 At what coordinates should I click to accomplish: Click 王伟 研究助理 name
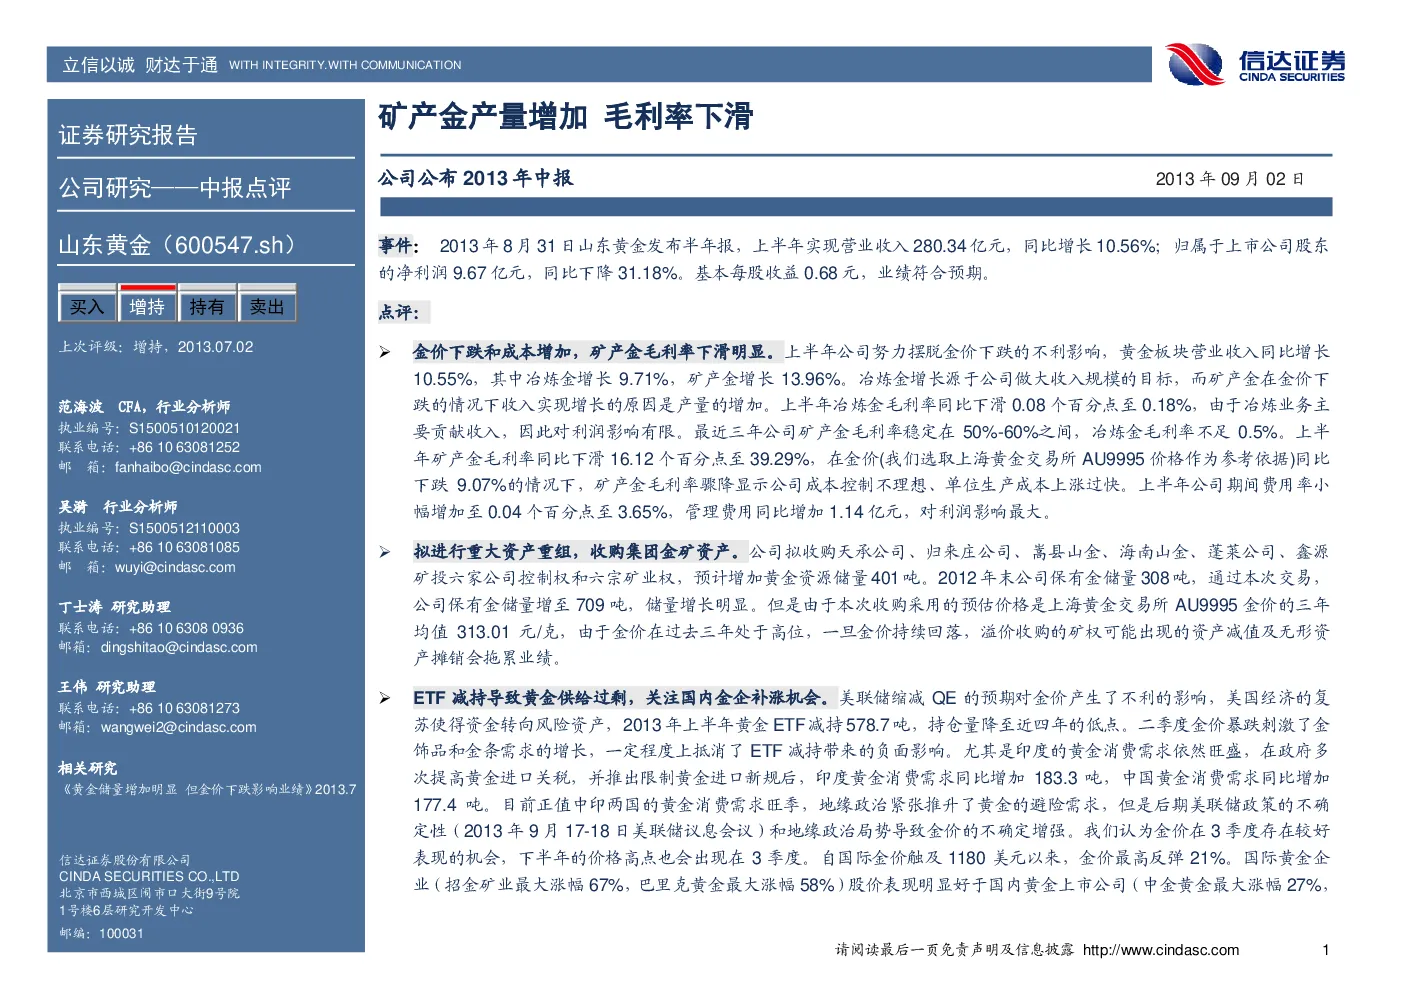click(x=107, y=687)
